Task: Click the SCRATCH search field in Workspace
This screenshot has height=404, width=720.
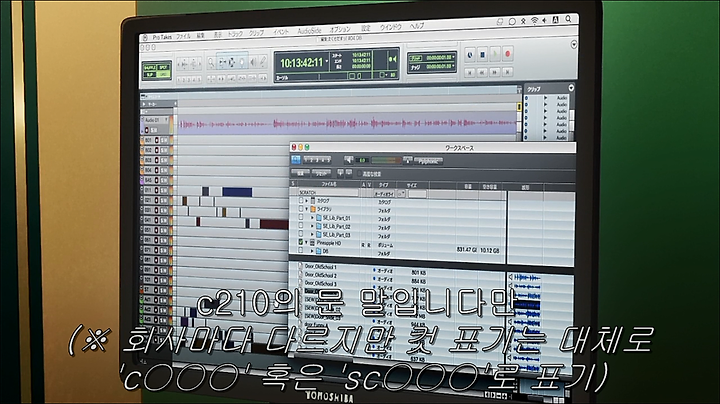Action: 328,192
